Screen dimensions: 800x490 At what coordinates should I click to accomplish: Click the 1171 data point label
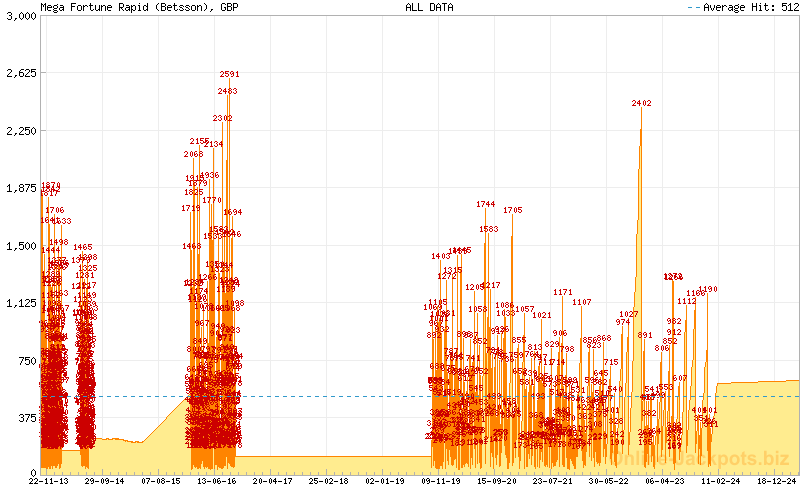(x=563, y=292)
